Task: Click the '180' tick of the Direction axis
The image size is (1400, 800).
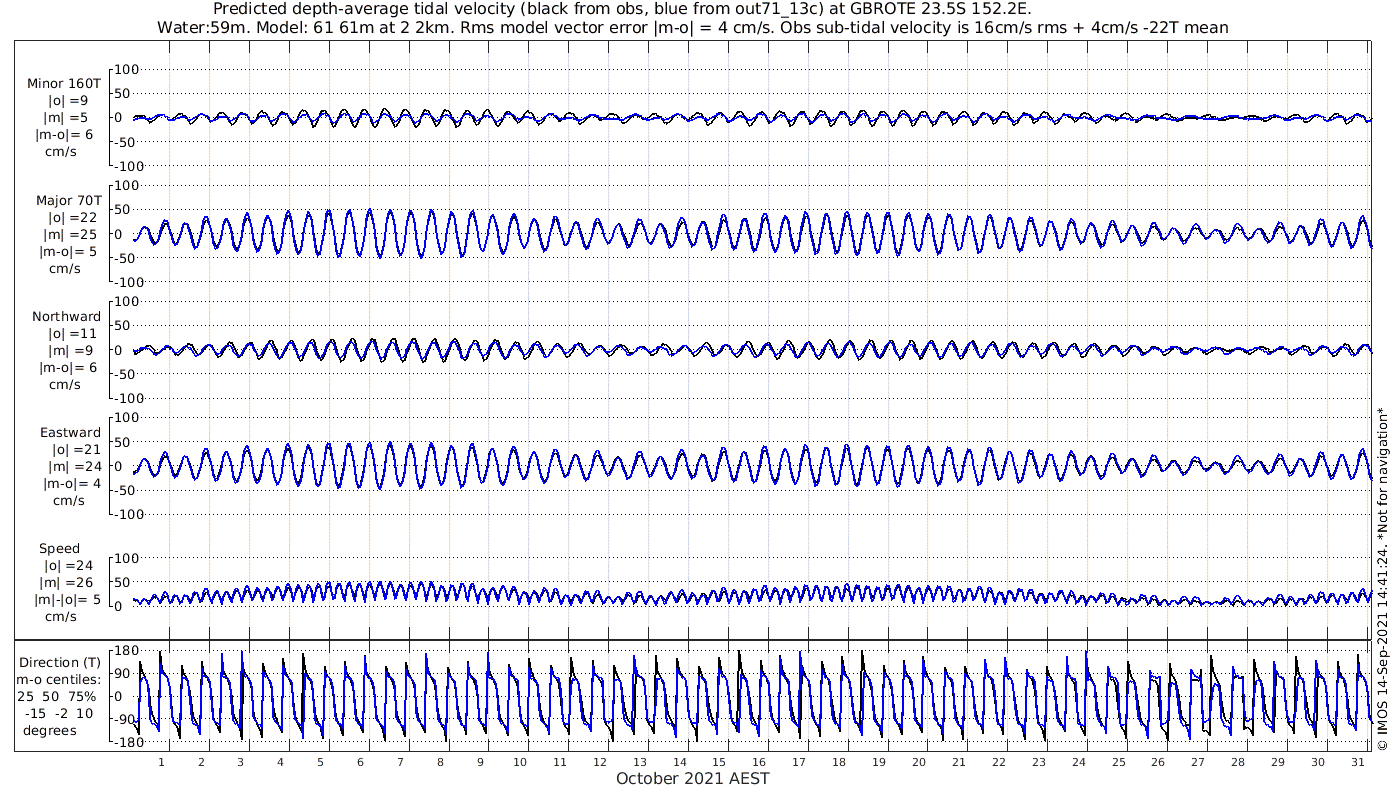Action: 126,651
